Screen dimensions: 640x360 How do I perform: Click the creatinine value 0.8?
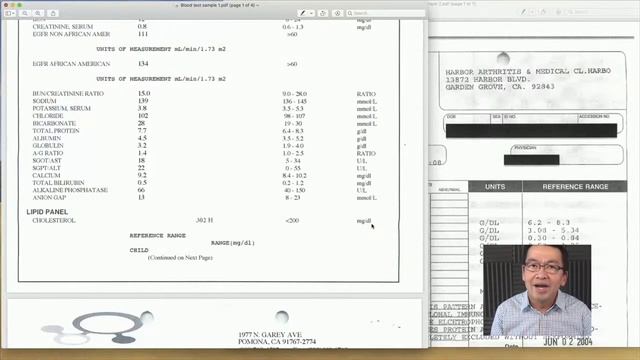[x=142, y=27]
